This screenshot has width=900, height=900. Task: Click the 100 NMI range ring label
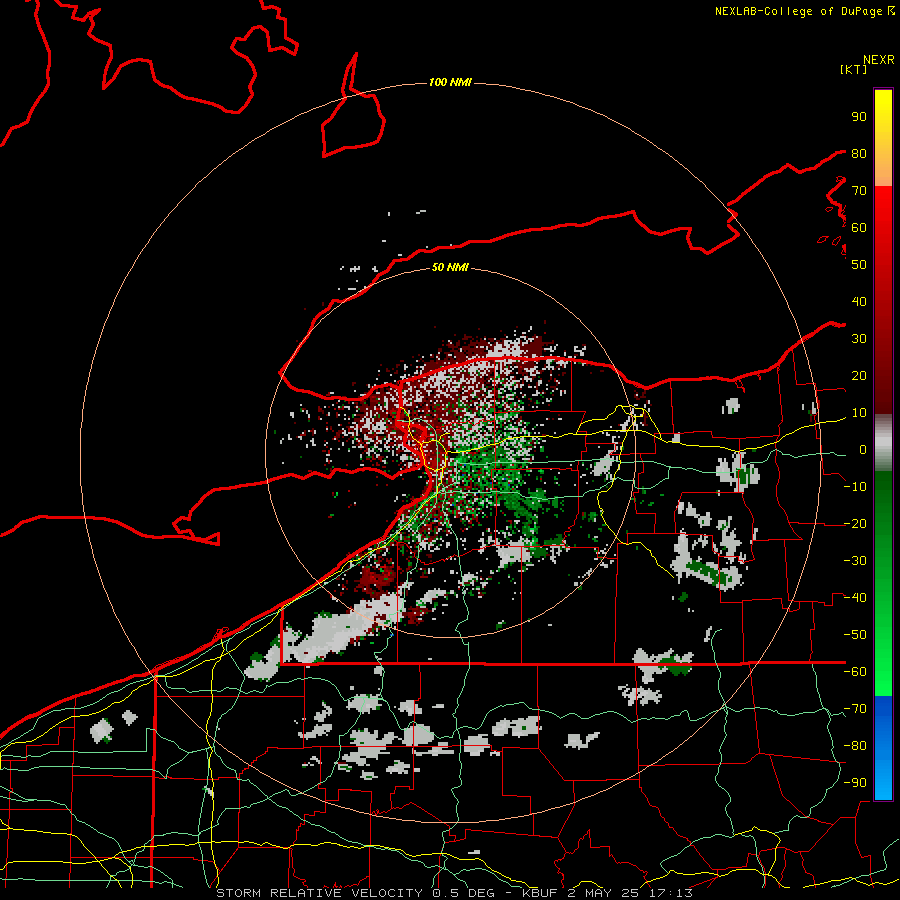point(450,83)
